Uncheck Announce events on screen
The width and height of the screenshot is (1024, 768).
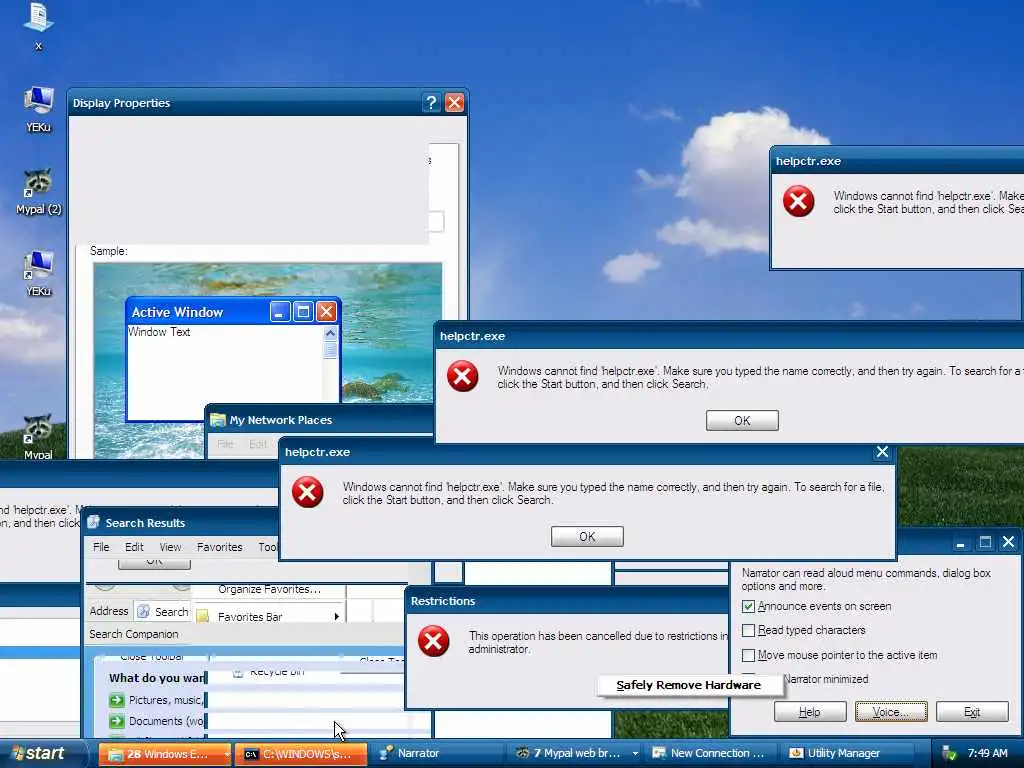click(748, 607)
